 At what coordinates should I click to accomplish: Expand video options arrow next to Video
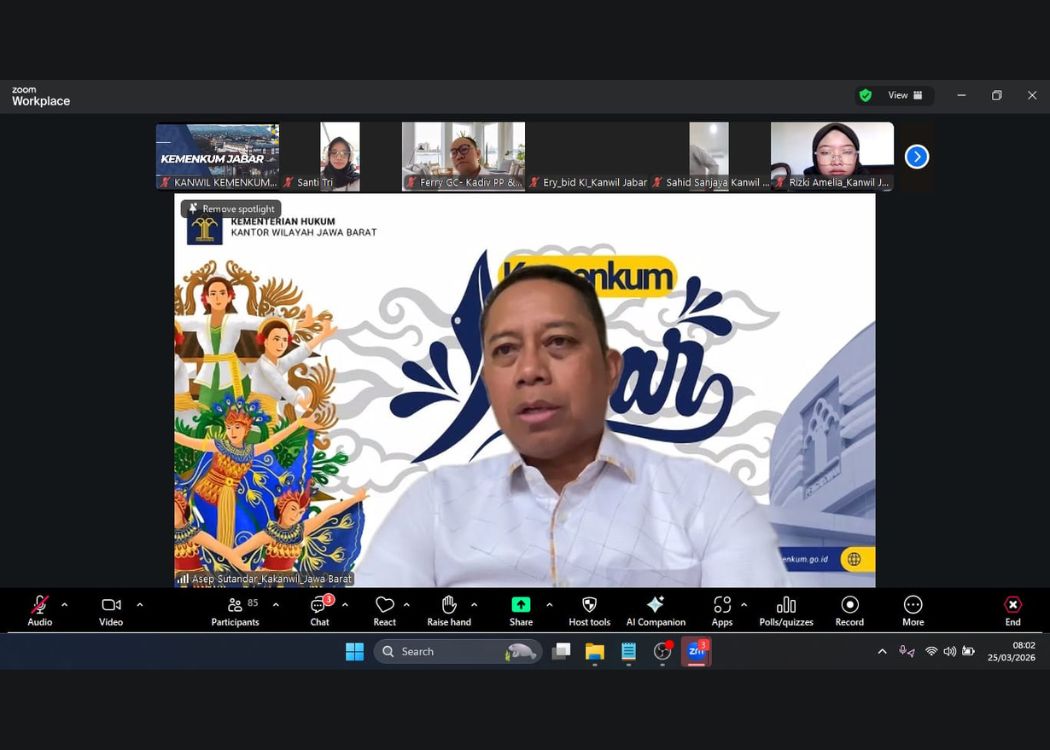[x=139, y=604]
